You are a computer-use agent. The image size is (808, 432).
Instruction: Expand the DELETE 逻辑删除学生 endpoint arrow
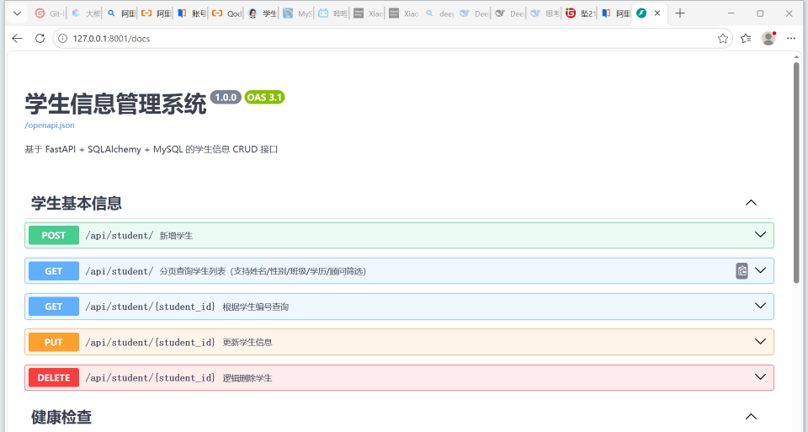click(760, 377)
